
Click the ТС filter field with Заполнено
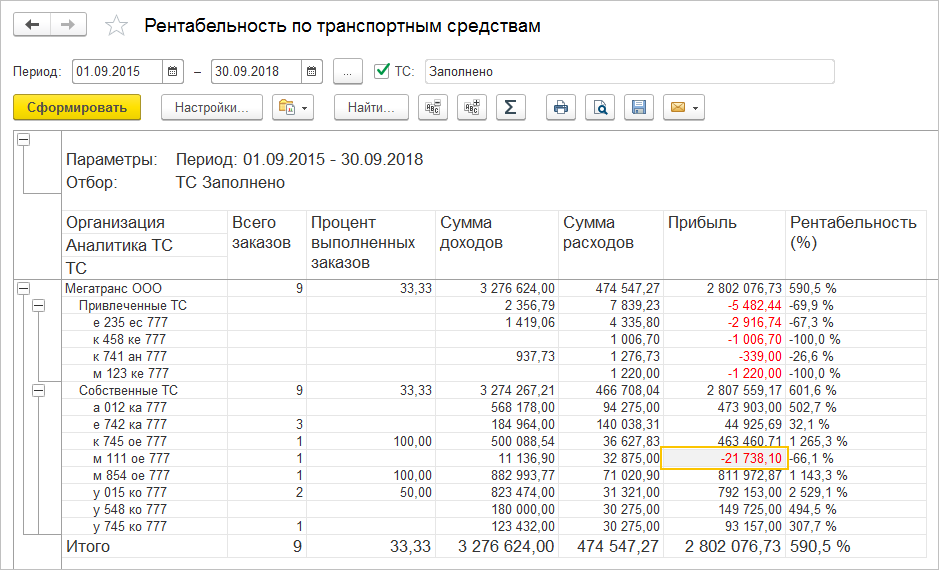[628, 72]
